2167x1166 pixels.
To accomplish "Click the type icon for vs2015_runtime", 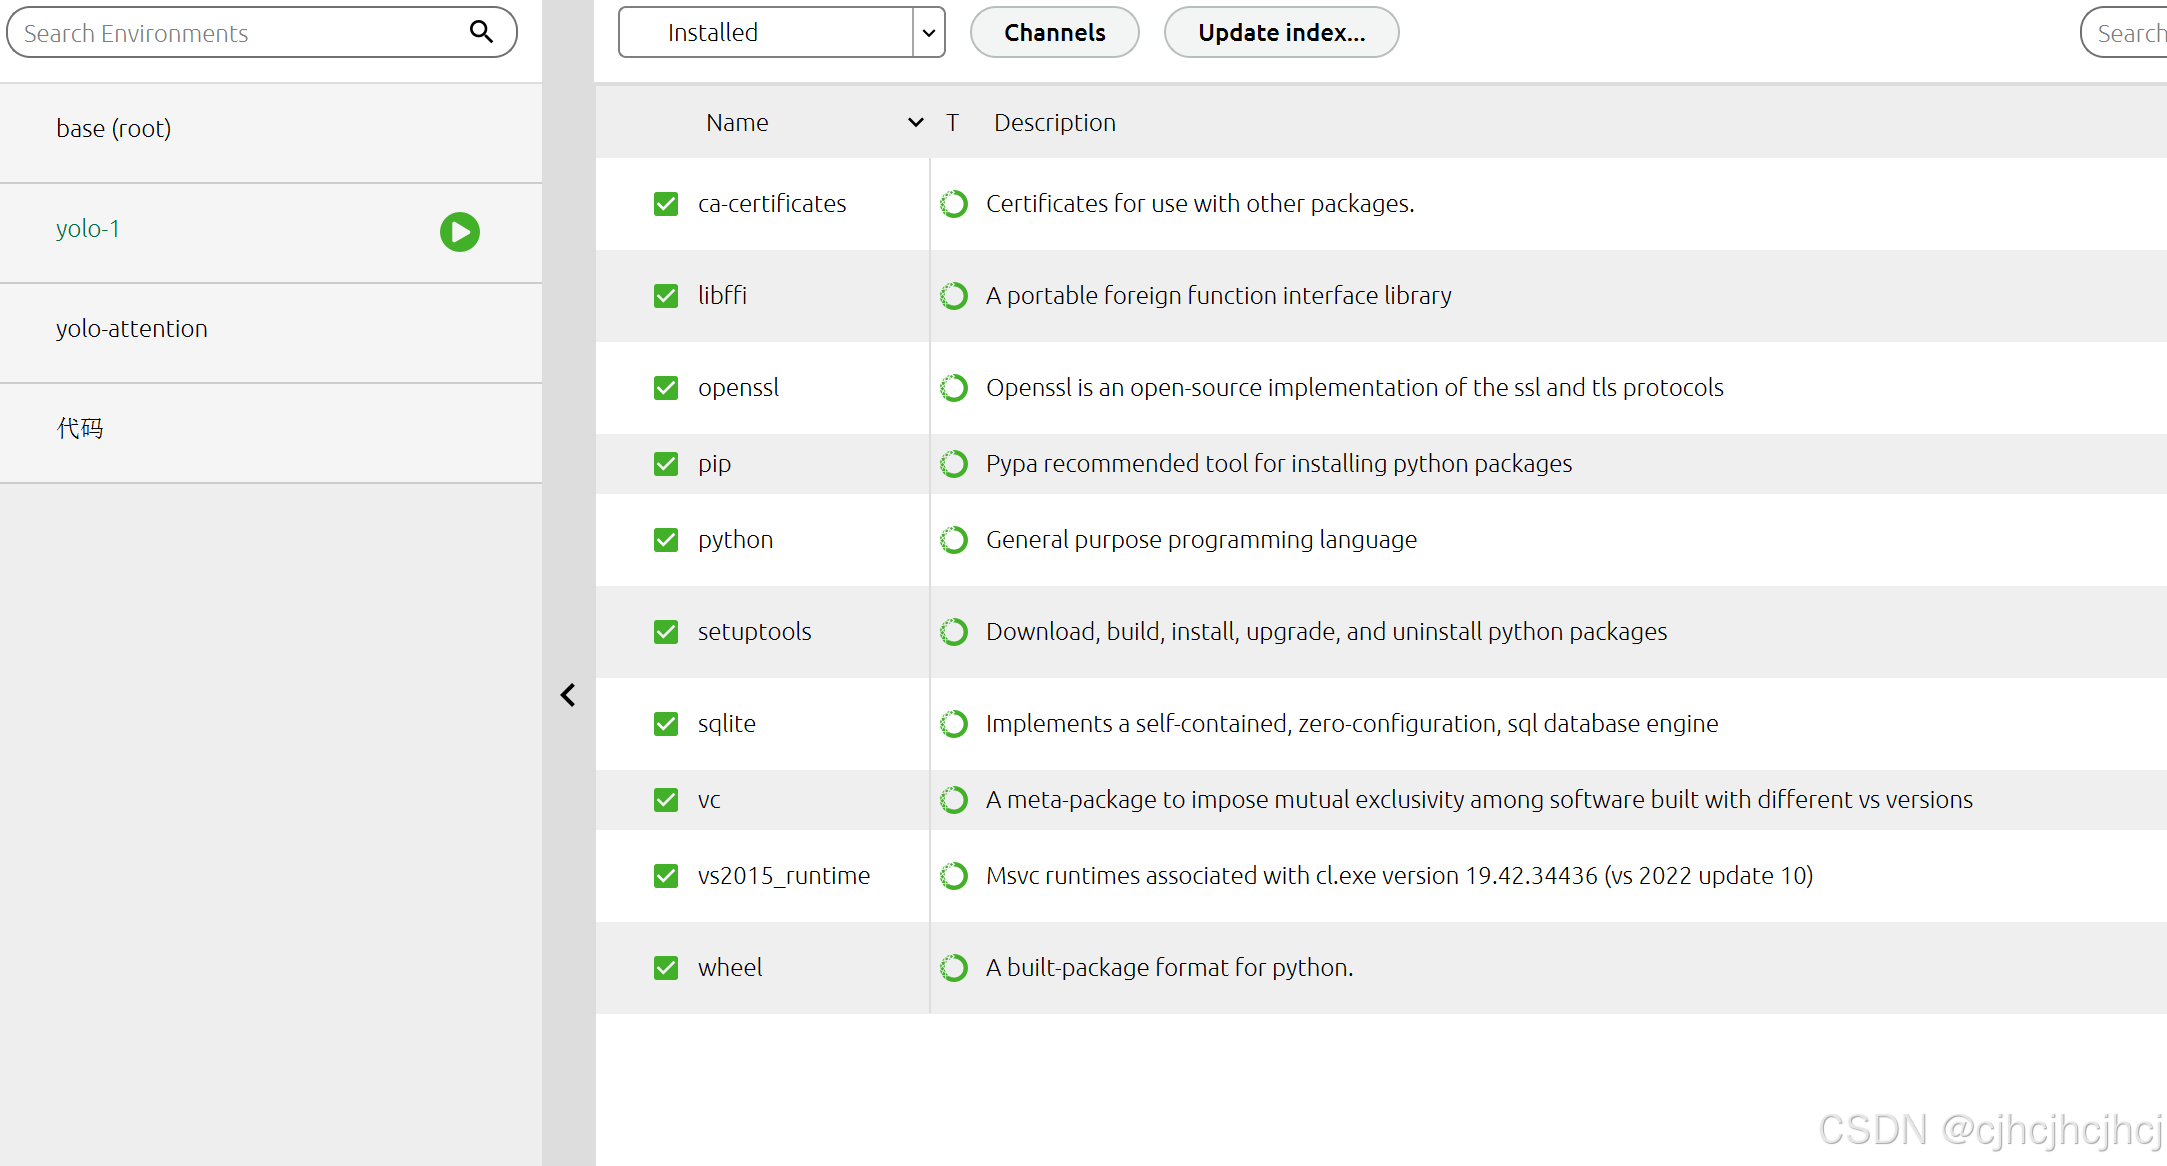I will pyautogui.click(x=954, y=876).
